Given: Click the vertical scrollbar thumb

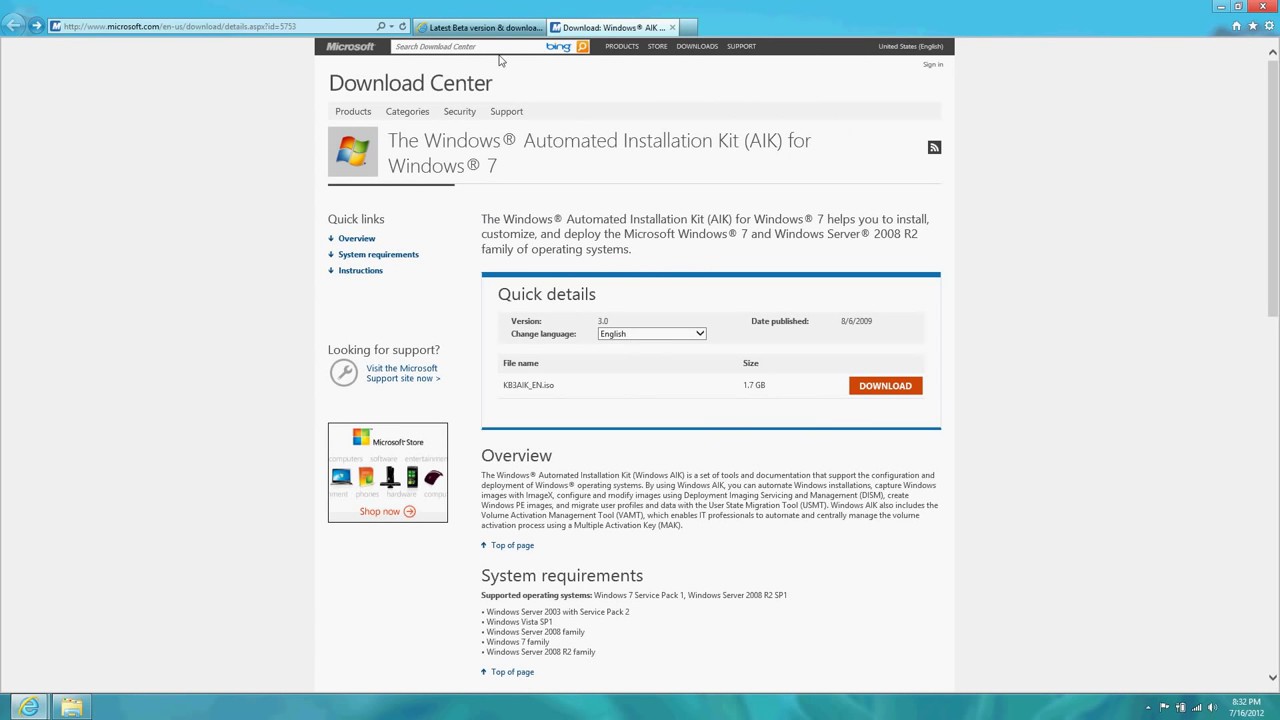Looking at the screenshot, I should pyautogui.click(x=1272, y=190).
